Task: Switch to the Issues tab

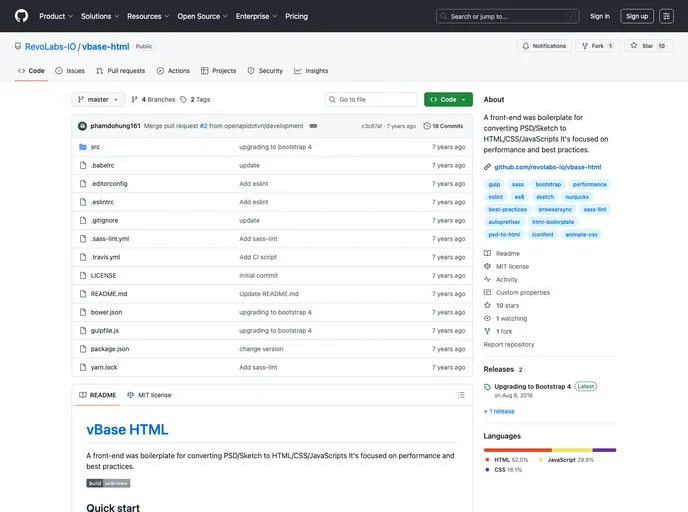Action: (70, 71)
